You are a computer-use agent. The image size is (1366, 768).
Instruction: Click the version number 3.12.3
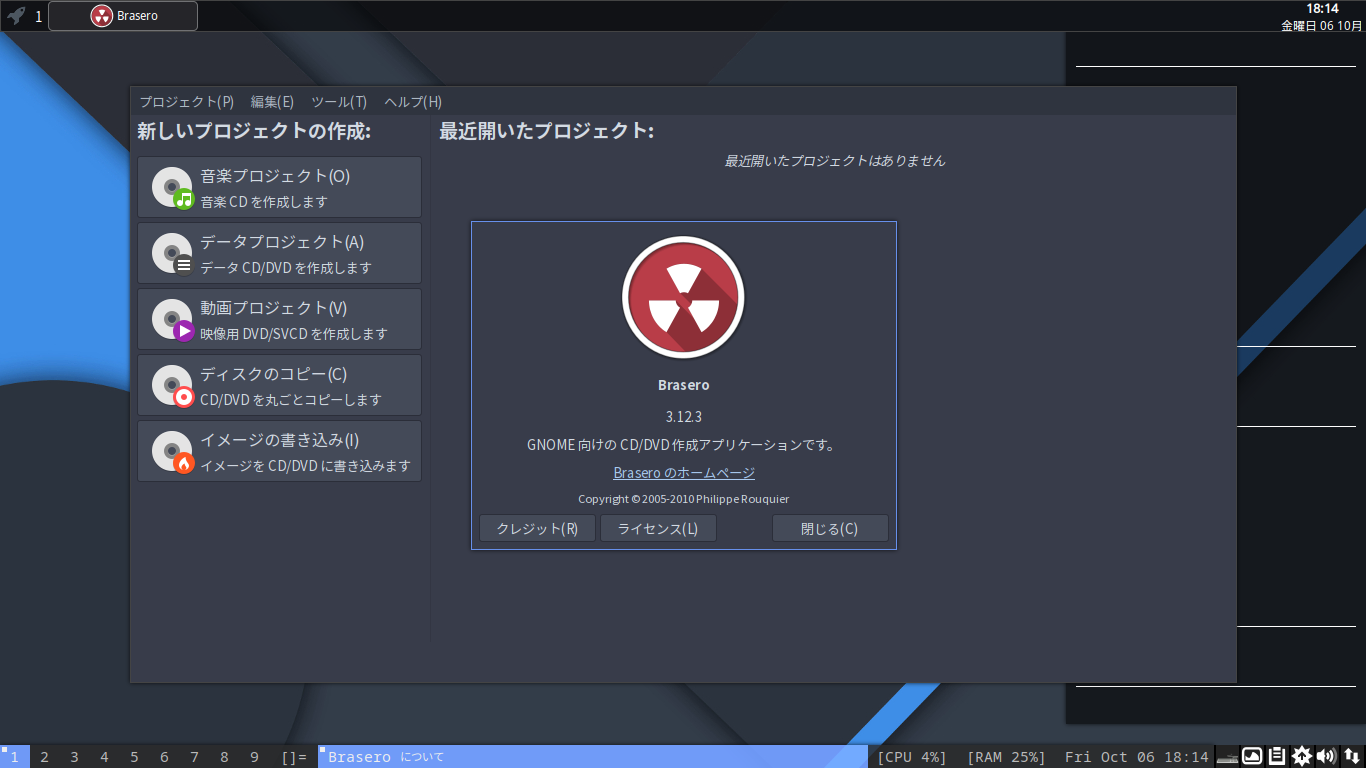(x=684, y=417)
